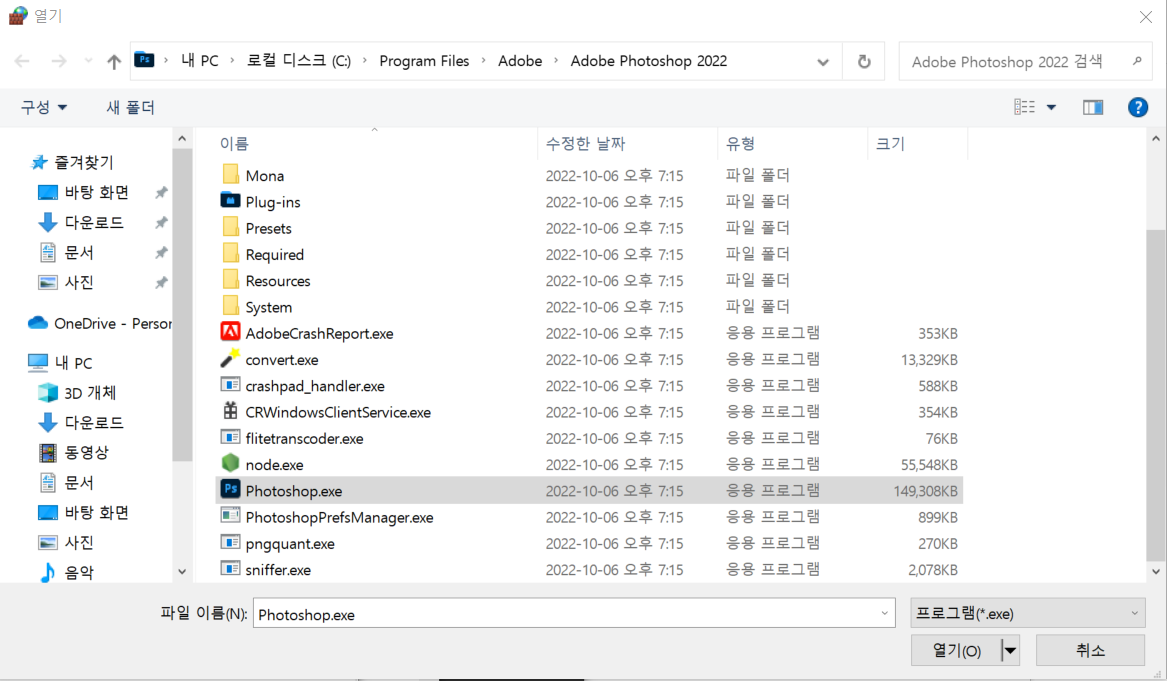Open 음악 in the sidebar

pyautogui.click(x=79, y=572)
